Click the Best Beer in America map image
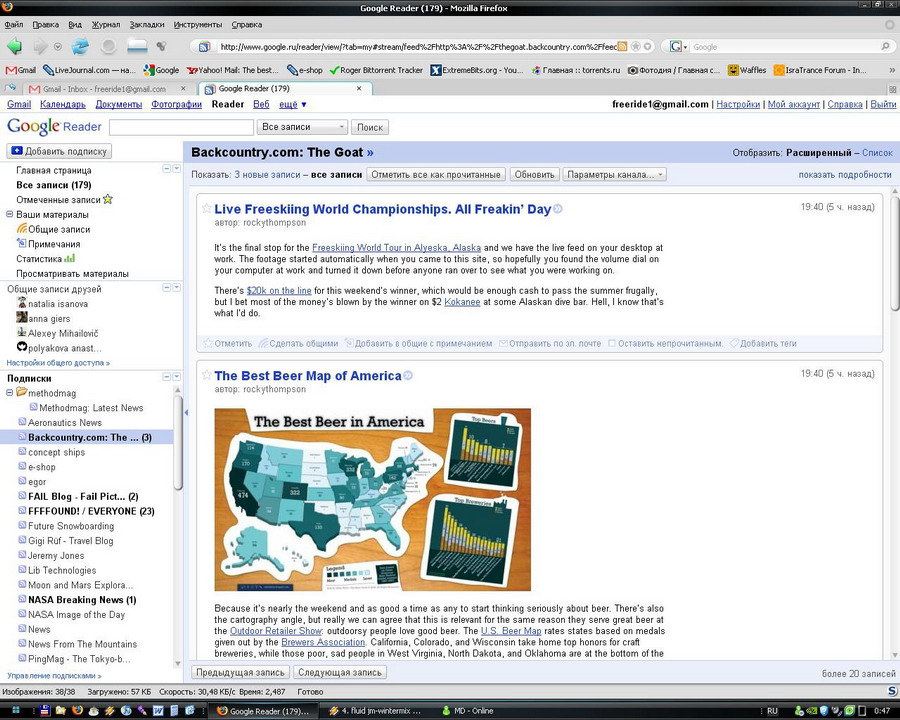 click(x=373, y=499)
